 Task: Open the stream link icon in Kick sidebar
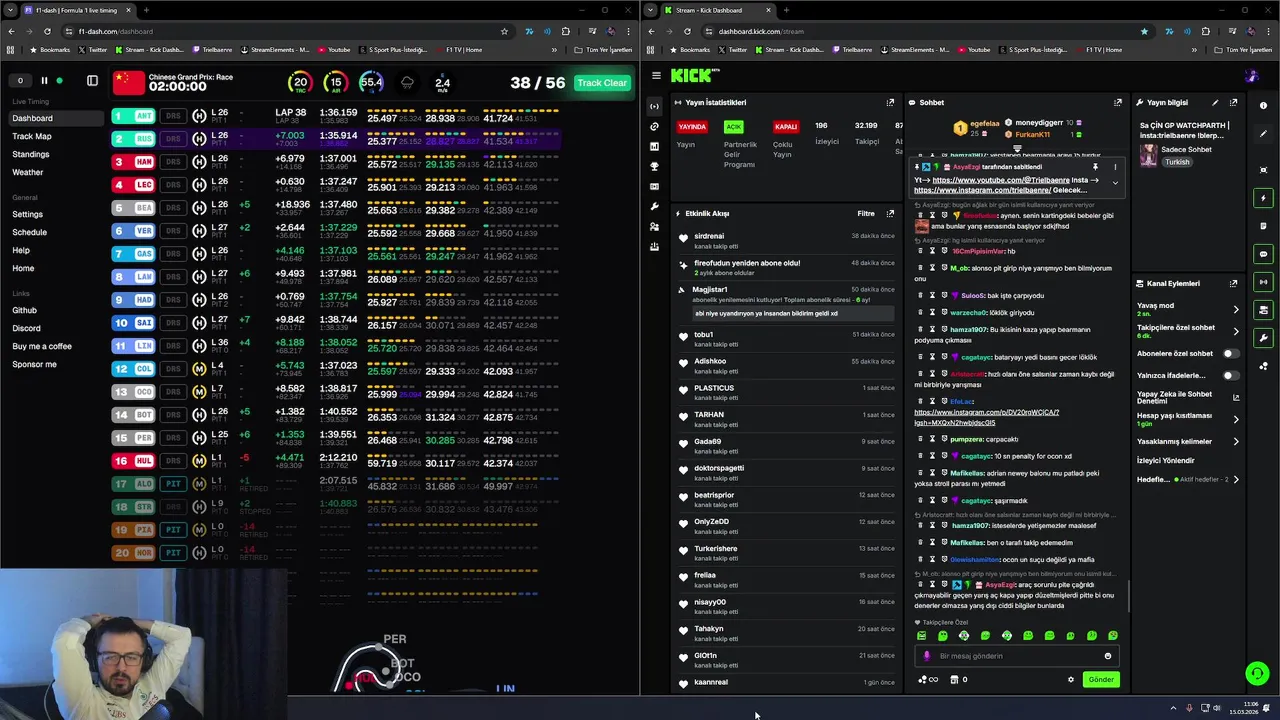(654, 126)
